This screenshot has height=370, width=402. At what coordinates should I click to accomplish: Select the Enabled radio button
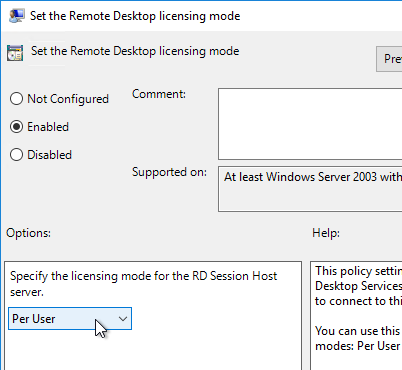pyautogui.click(x=16, y=127)
